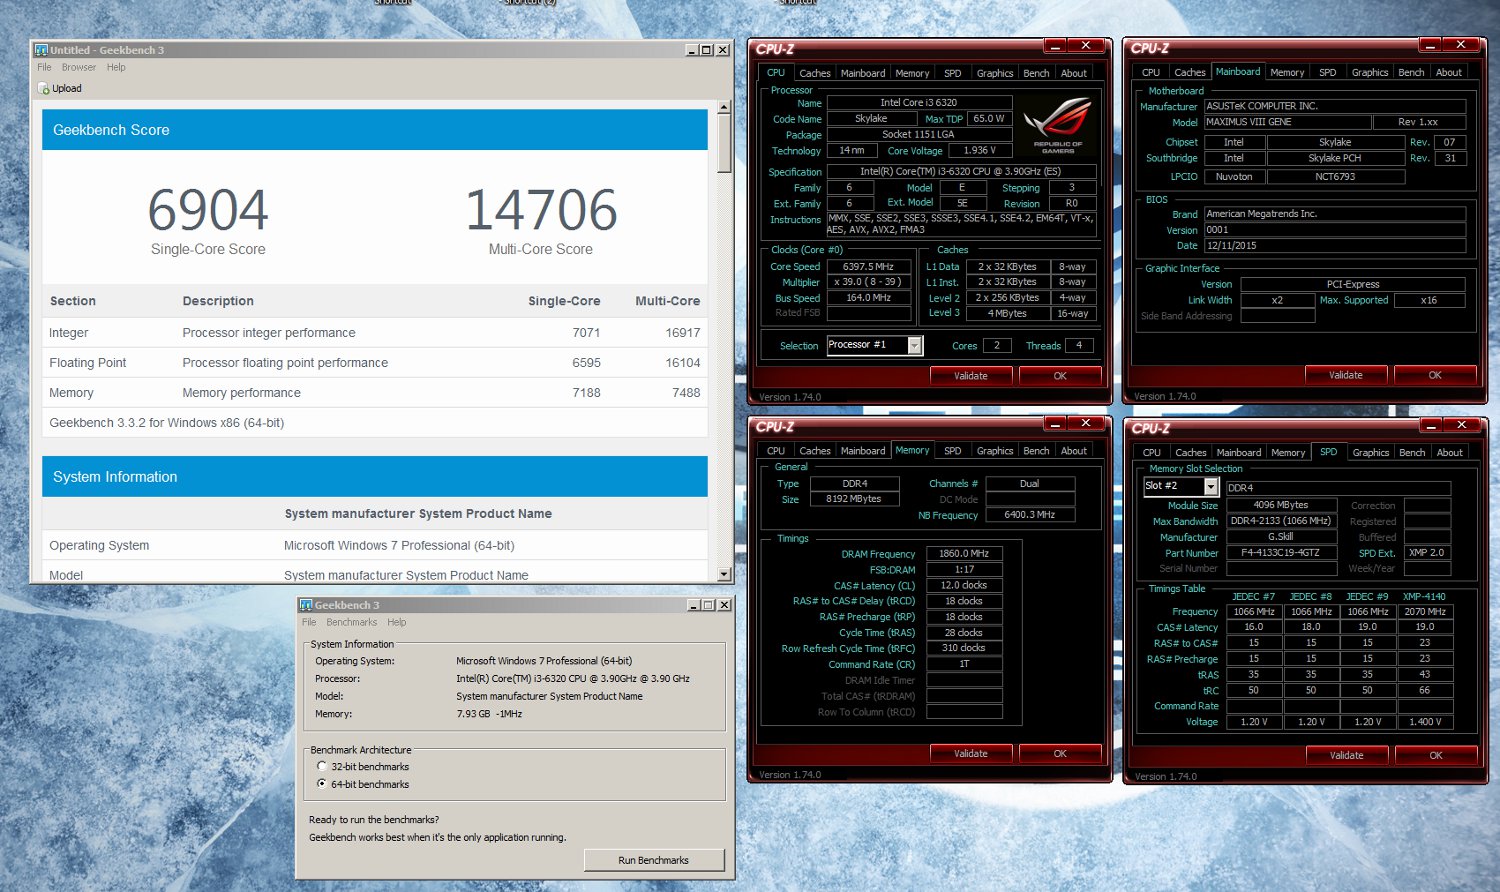Click the Core Speed 6397.5 MHz value
The image size is (1500, 892).
tap(868, 267)
